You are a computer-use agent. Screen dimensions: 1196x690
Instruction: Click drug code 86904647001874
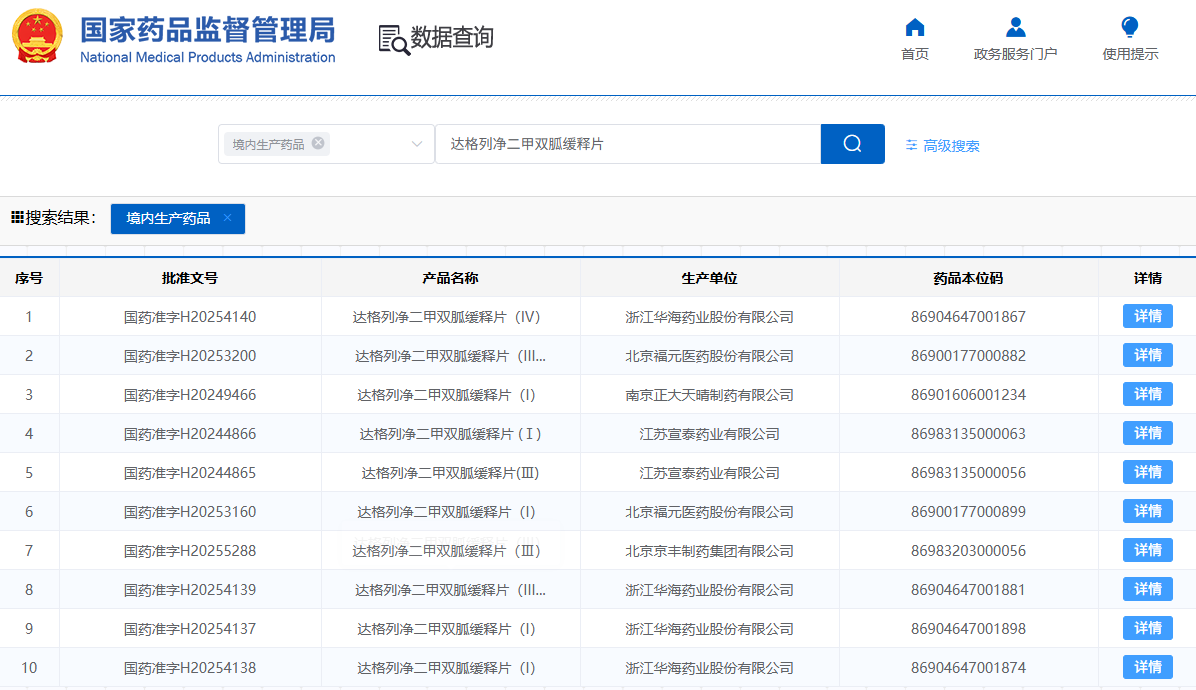[x=968, y=668]
